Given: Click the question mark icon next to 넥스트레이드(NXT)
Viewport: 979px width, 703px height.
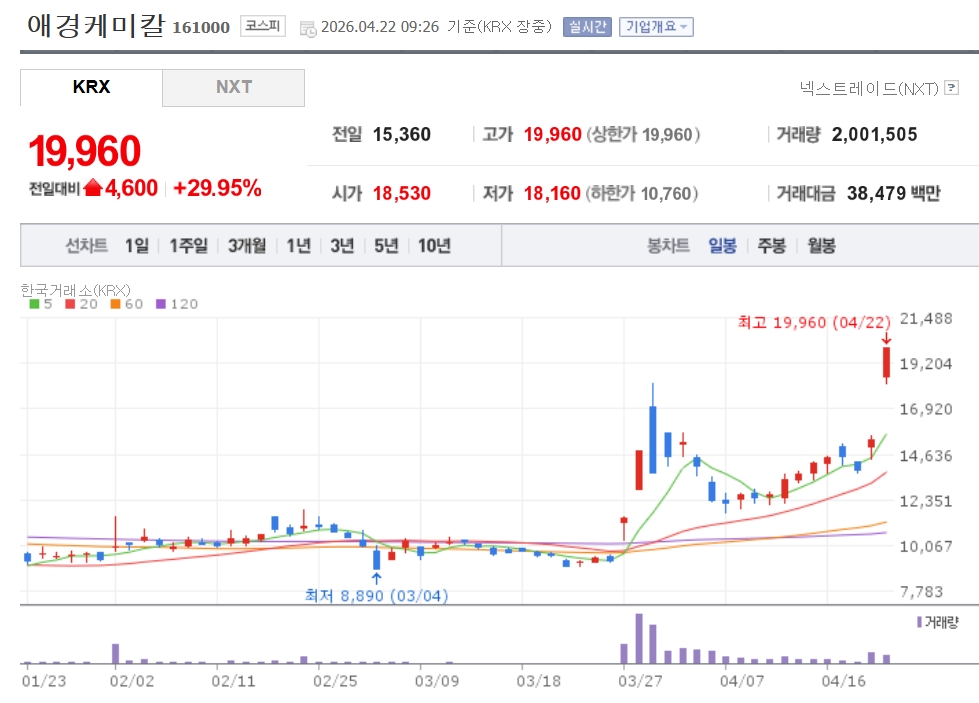Looking at the screenshot, I should 950,89.
